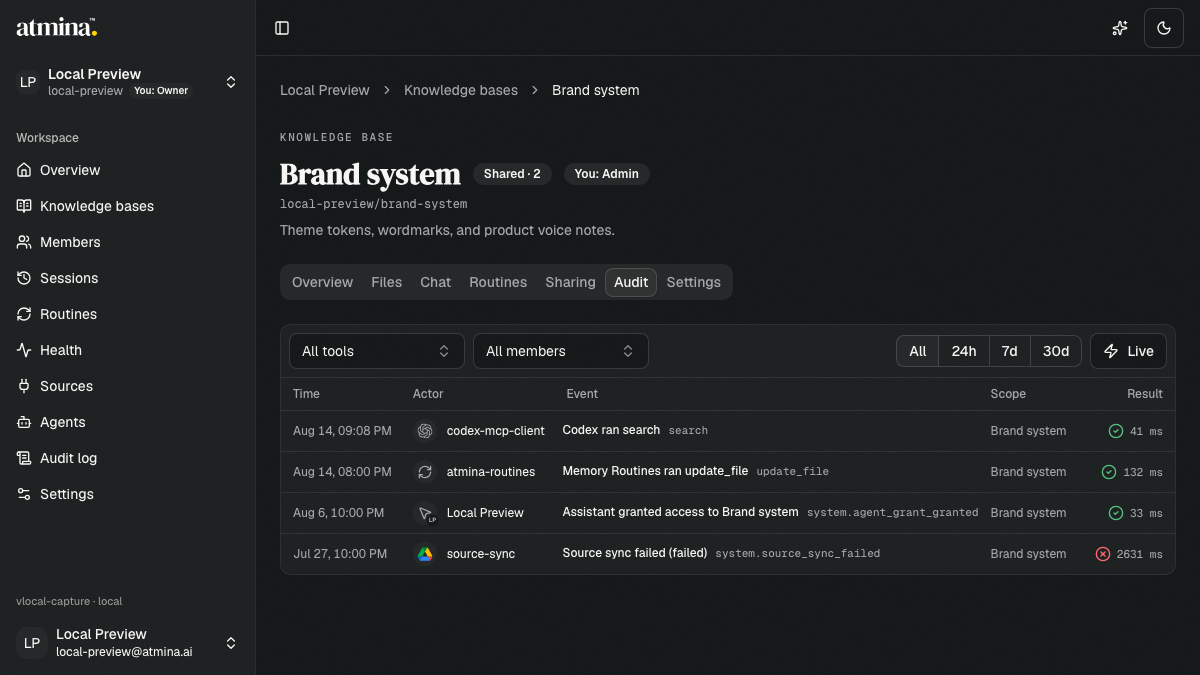Open Knowledge bases in the sidebar
This screenshot has width=1200, height=675.
(128, 206)
